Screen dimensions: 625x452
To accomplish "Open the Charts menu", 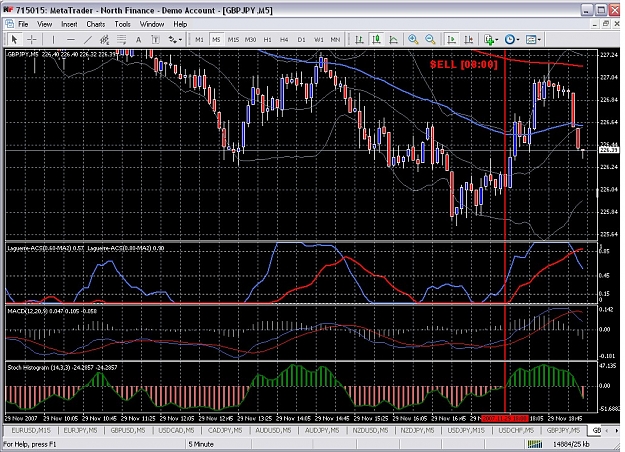I will click(x=96, y=24).
